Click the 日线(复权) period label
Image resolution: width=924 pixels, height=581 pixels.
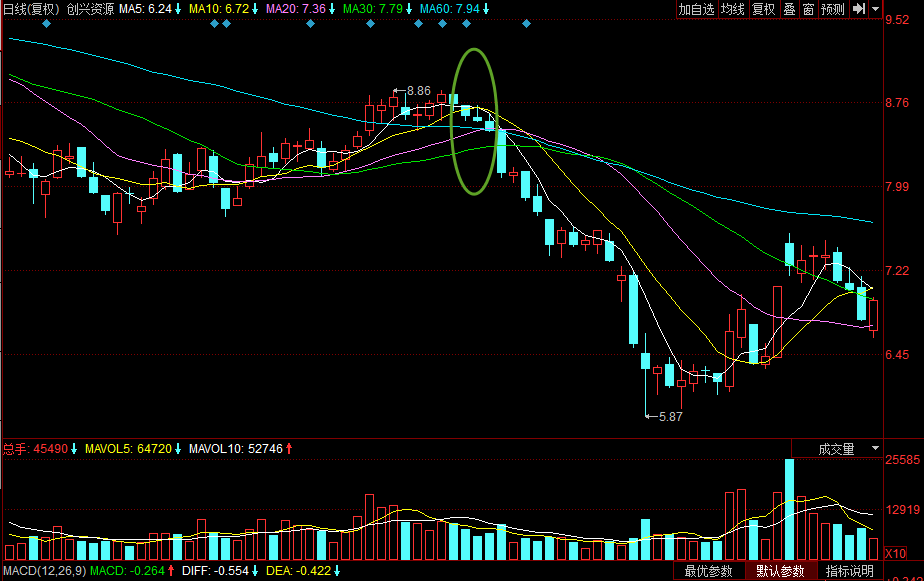[32, 9]
